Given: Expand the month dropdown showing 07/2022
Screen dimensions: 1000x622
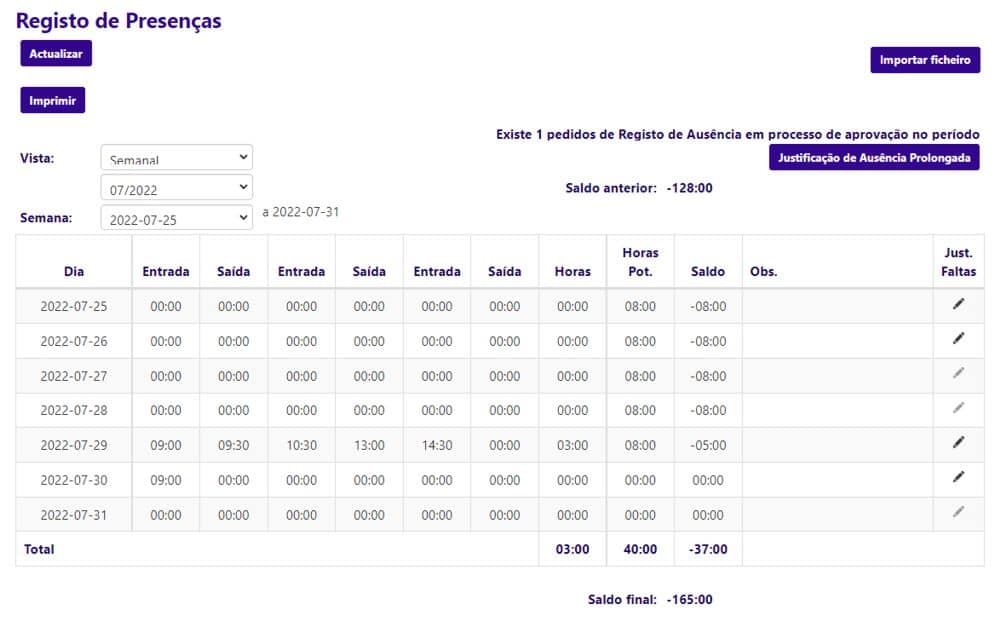Looking at the screenshot, I should click(x=177, y=188).
